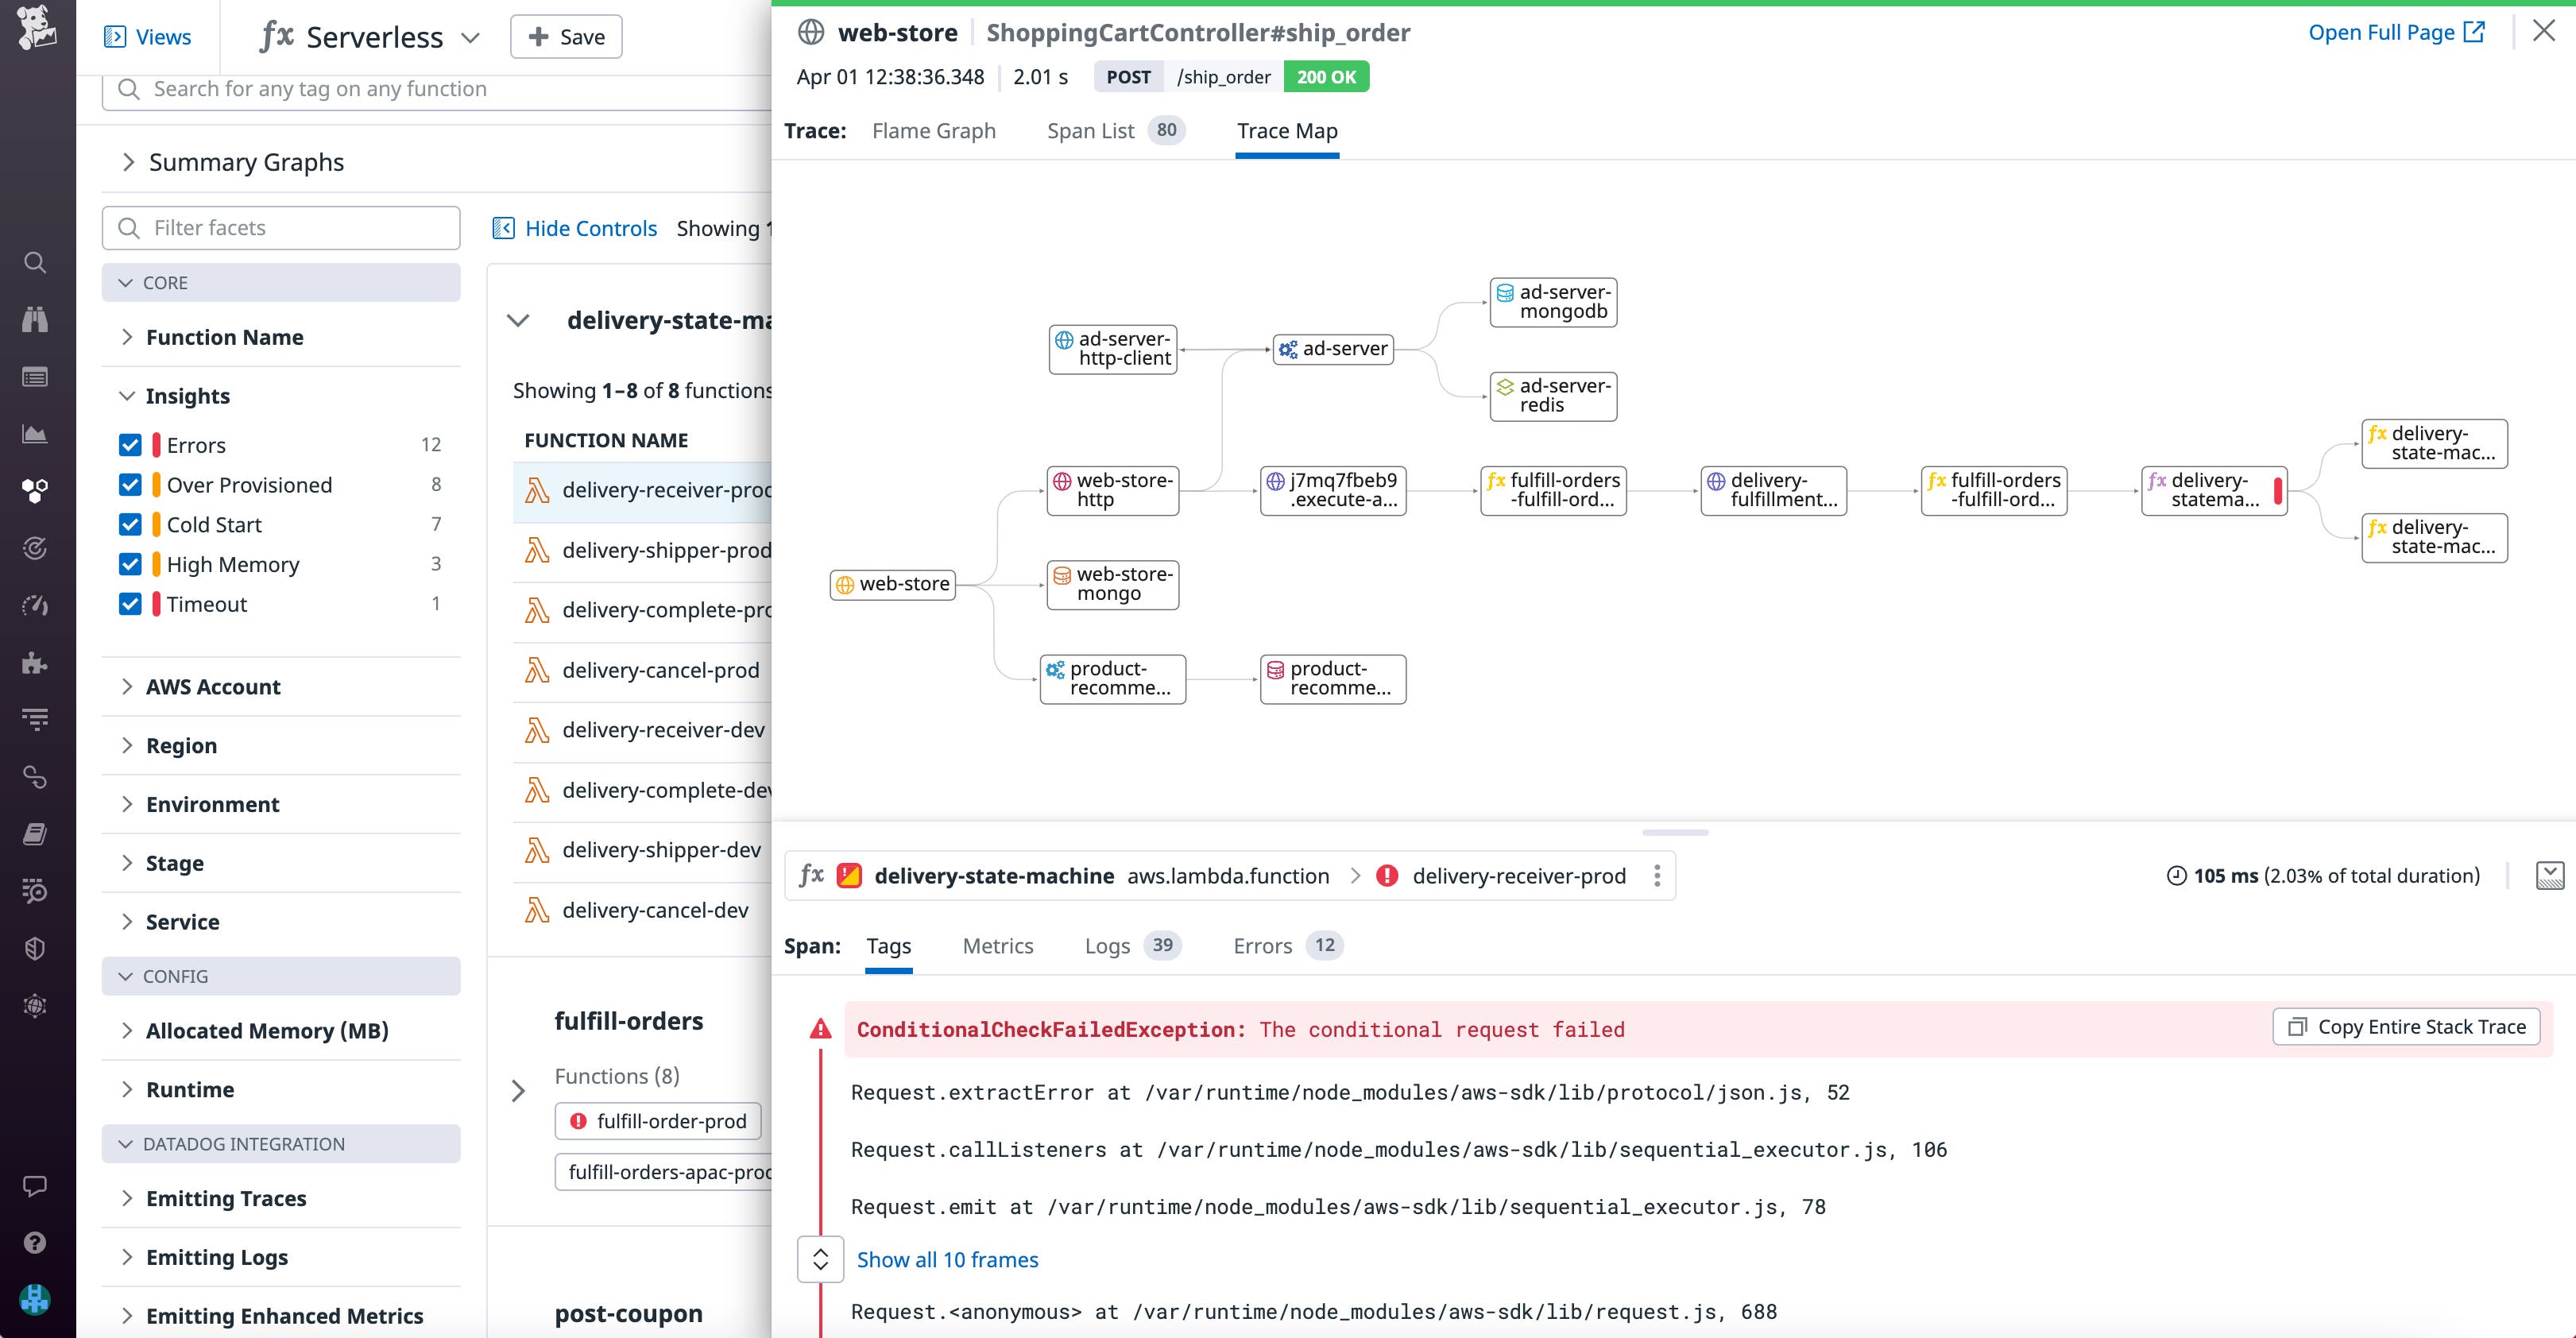
Task: Open the Metrics span tab
Action: [997, 945]
